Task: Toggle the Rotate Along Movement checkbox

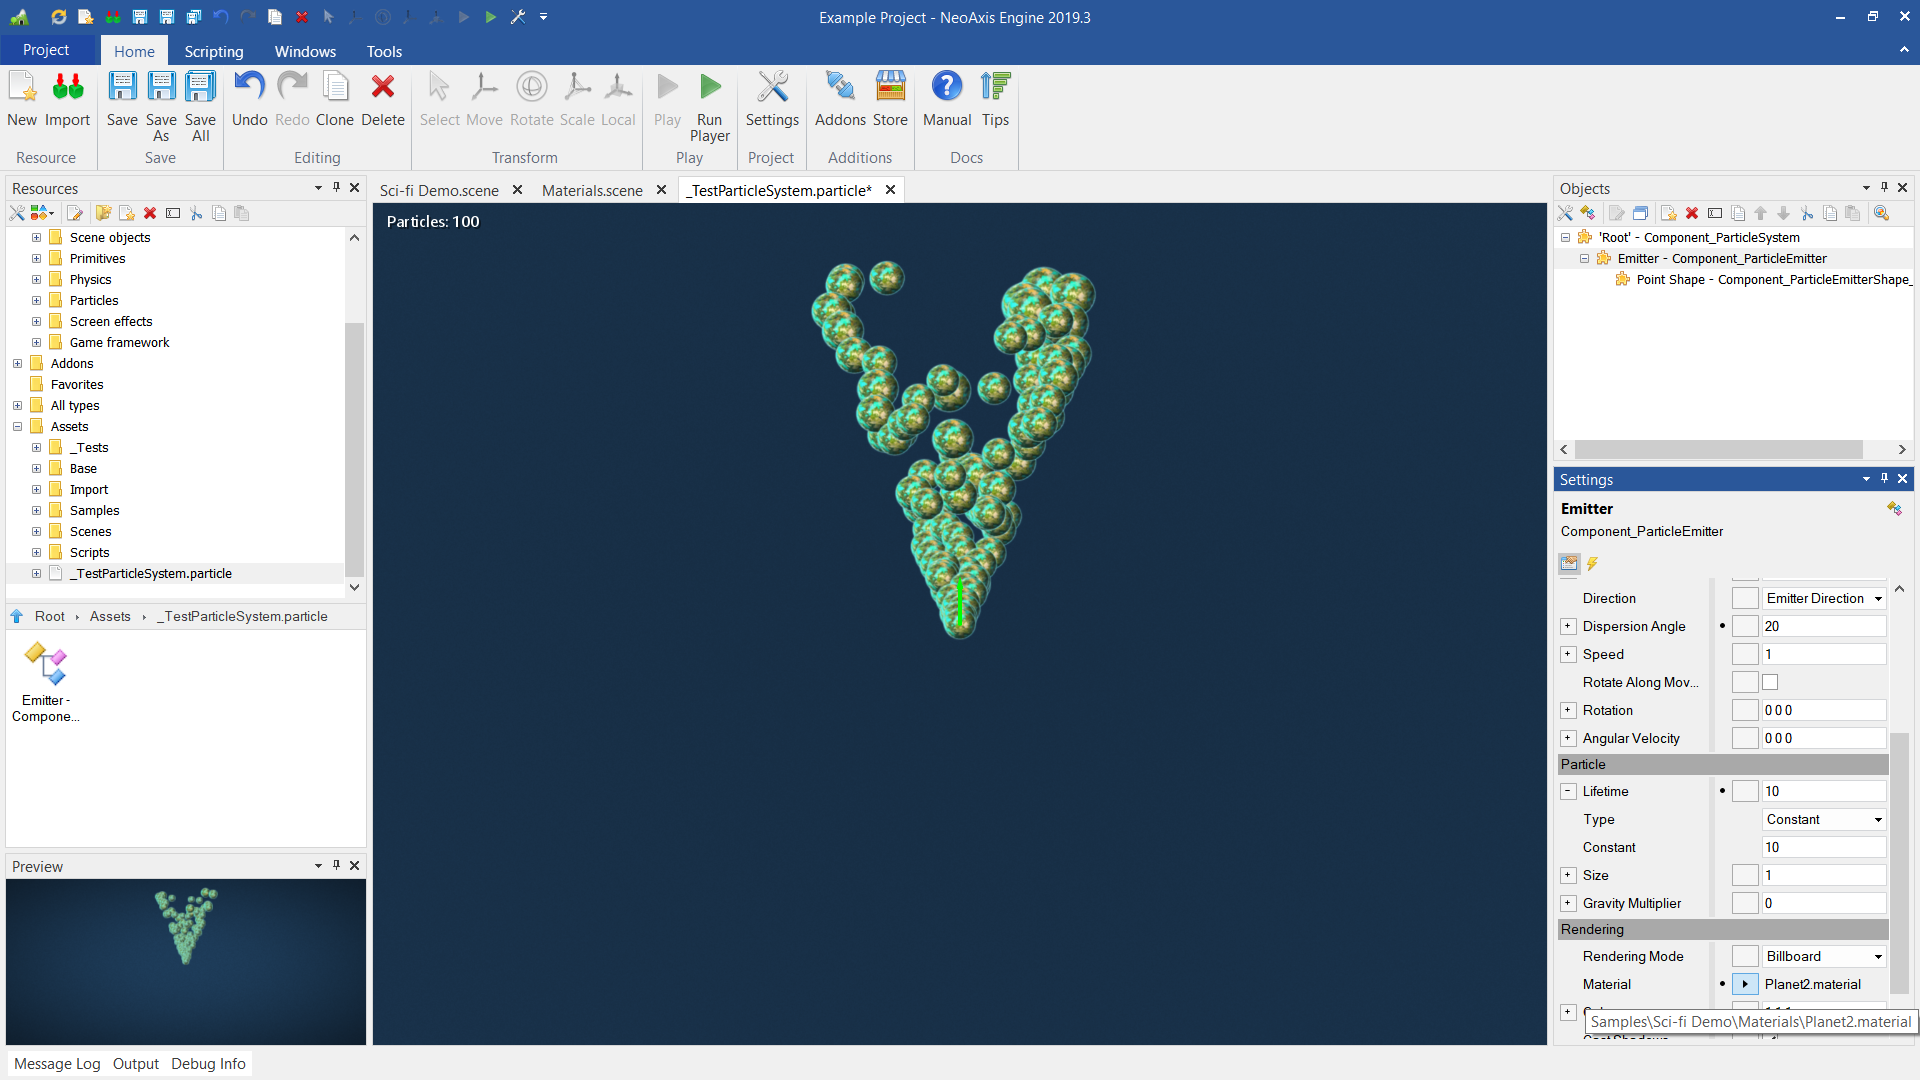Action: point(1770,682)
